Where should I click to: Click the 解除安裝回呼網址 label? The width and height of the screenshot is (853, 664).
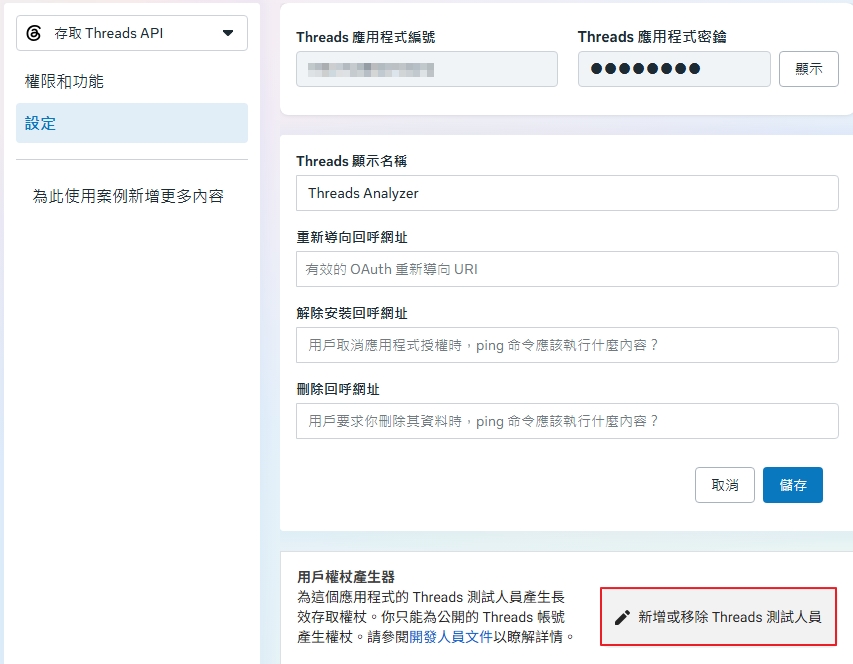point(351,313)
